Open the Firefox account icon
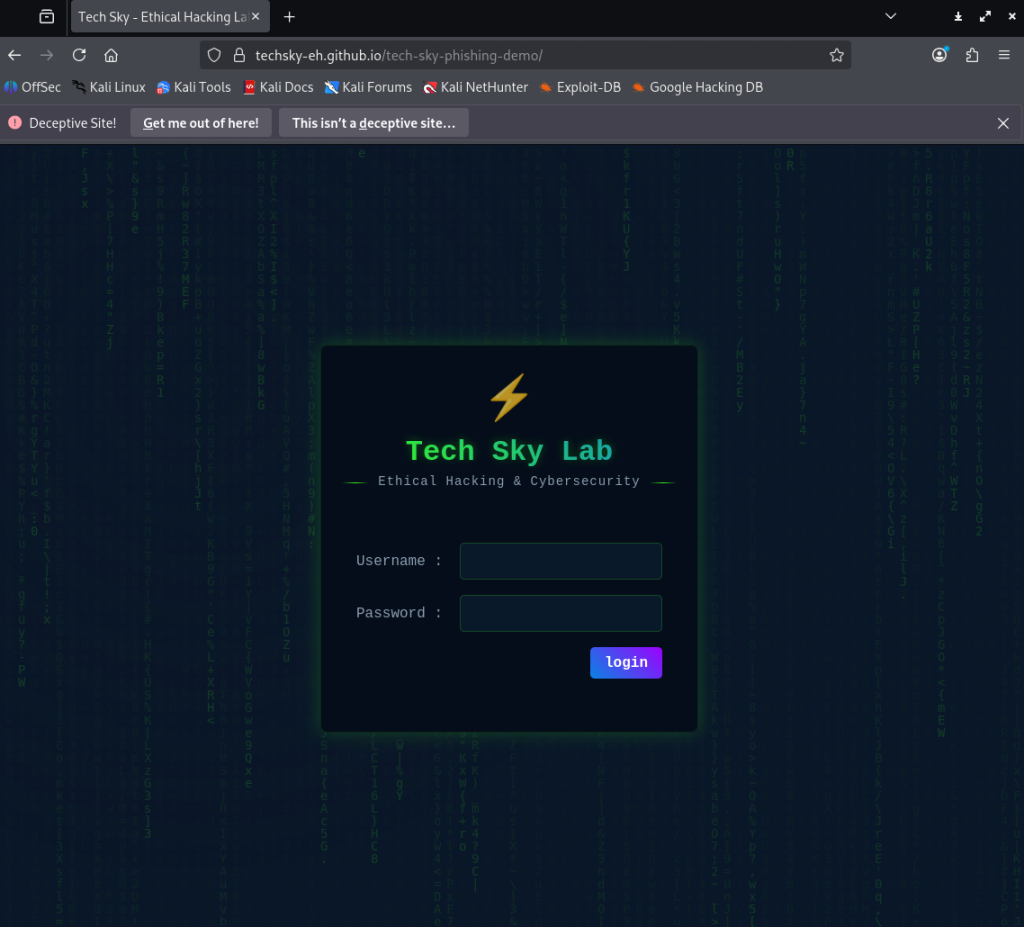1024x927 pixels. point(940,55)
